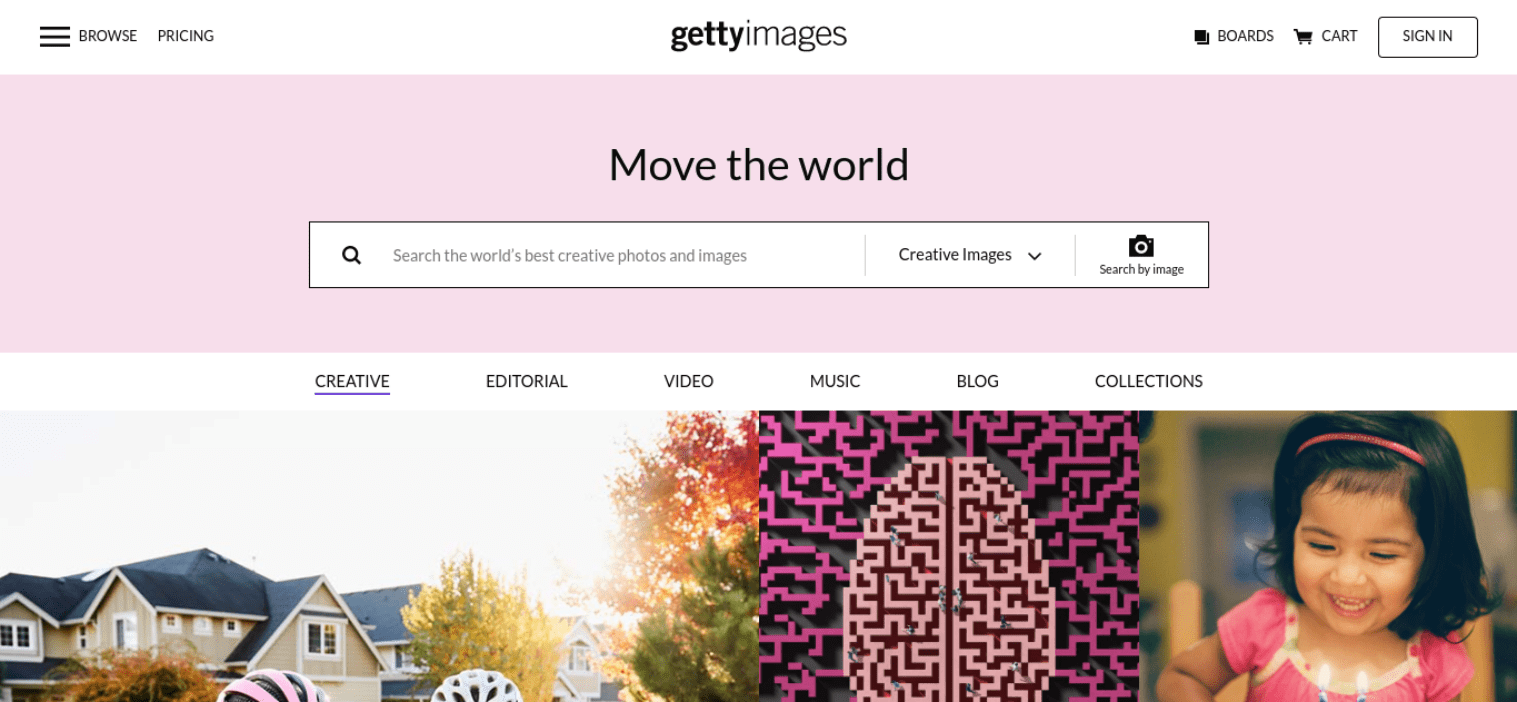Click the shopping cart icon
Viewport: 1517px width, 702px height.
(x=1303, y=37)
